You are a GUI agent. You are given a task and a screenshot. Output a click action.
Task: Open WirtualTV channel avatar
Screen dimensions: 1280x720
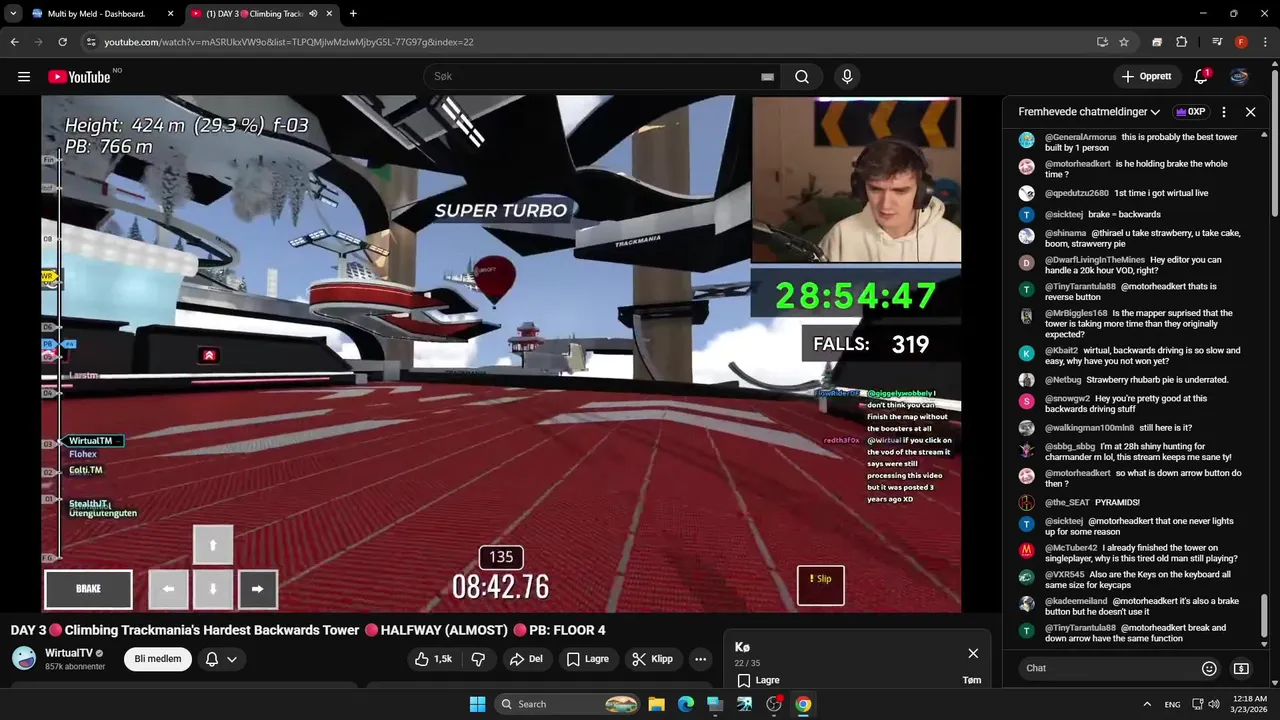24,658
